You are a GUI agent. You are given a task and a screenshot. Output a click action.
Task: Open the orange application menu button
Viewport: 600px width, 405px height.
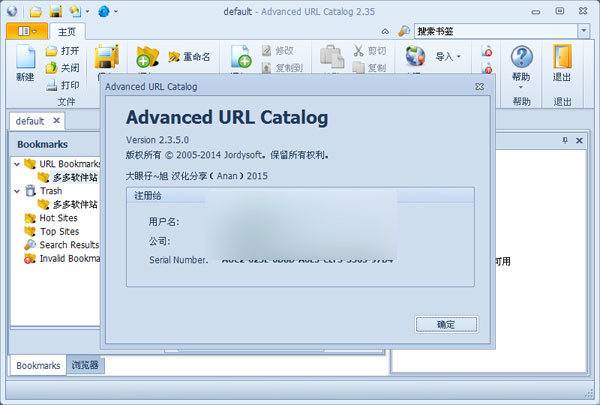coord(27,31)
